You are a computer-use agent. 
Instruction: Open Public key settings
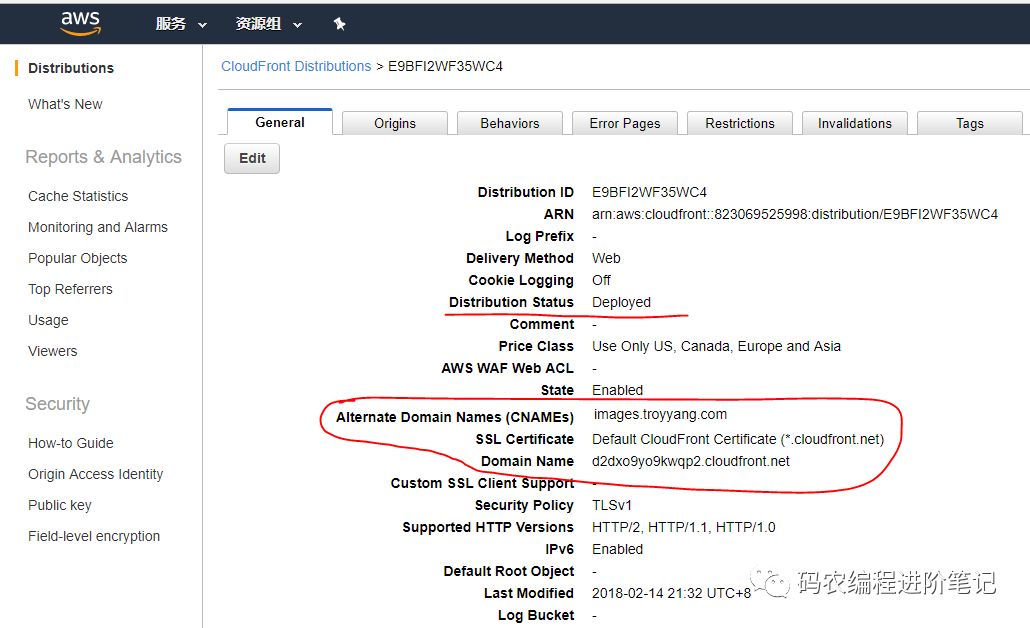click(60, 505)
